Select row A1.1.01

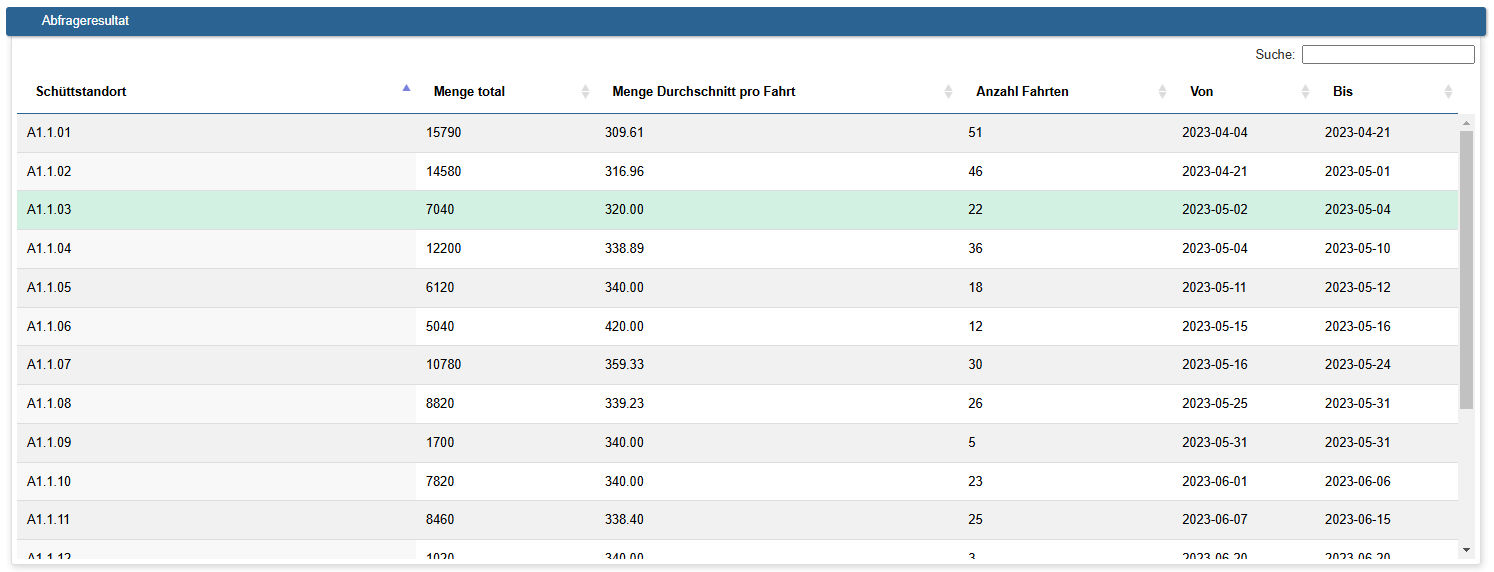737,133
